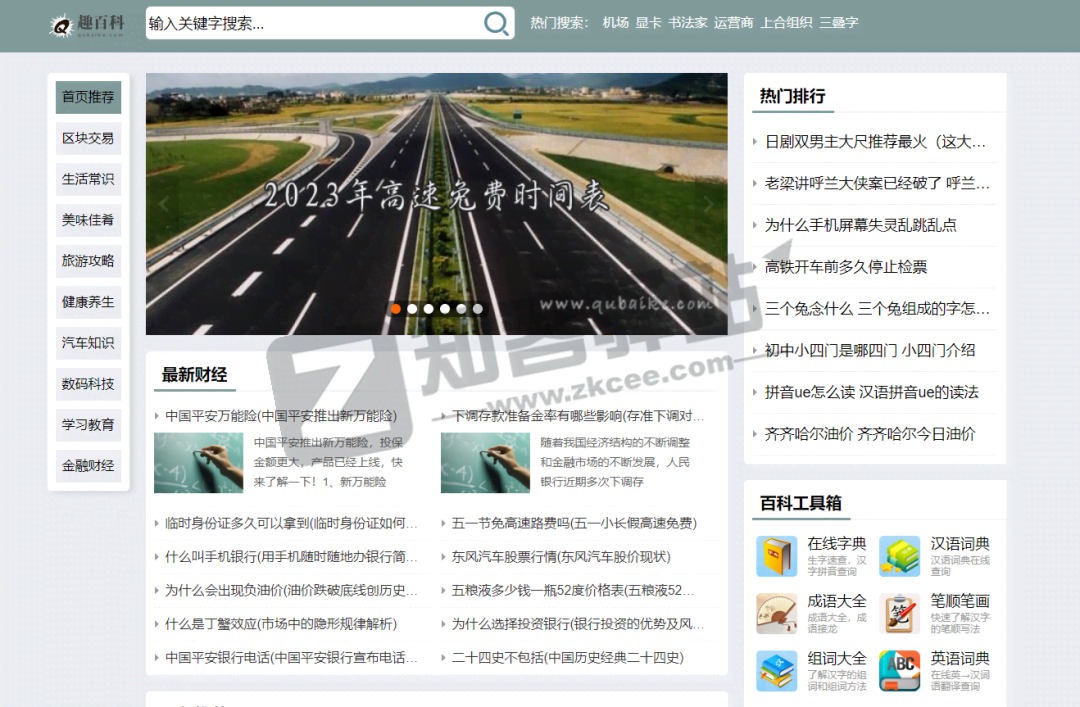The image size is (1080, 707).
Task: Select 首页推荐 in the sidebar menu
Action: (88, 97)
